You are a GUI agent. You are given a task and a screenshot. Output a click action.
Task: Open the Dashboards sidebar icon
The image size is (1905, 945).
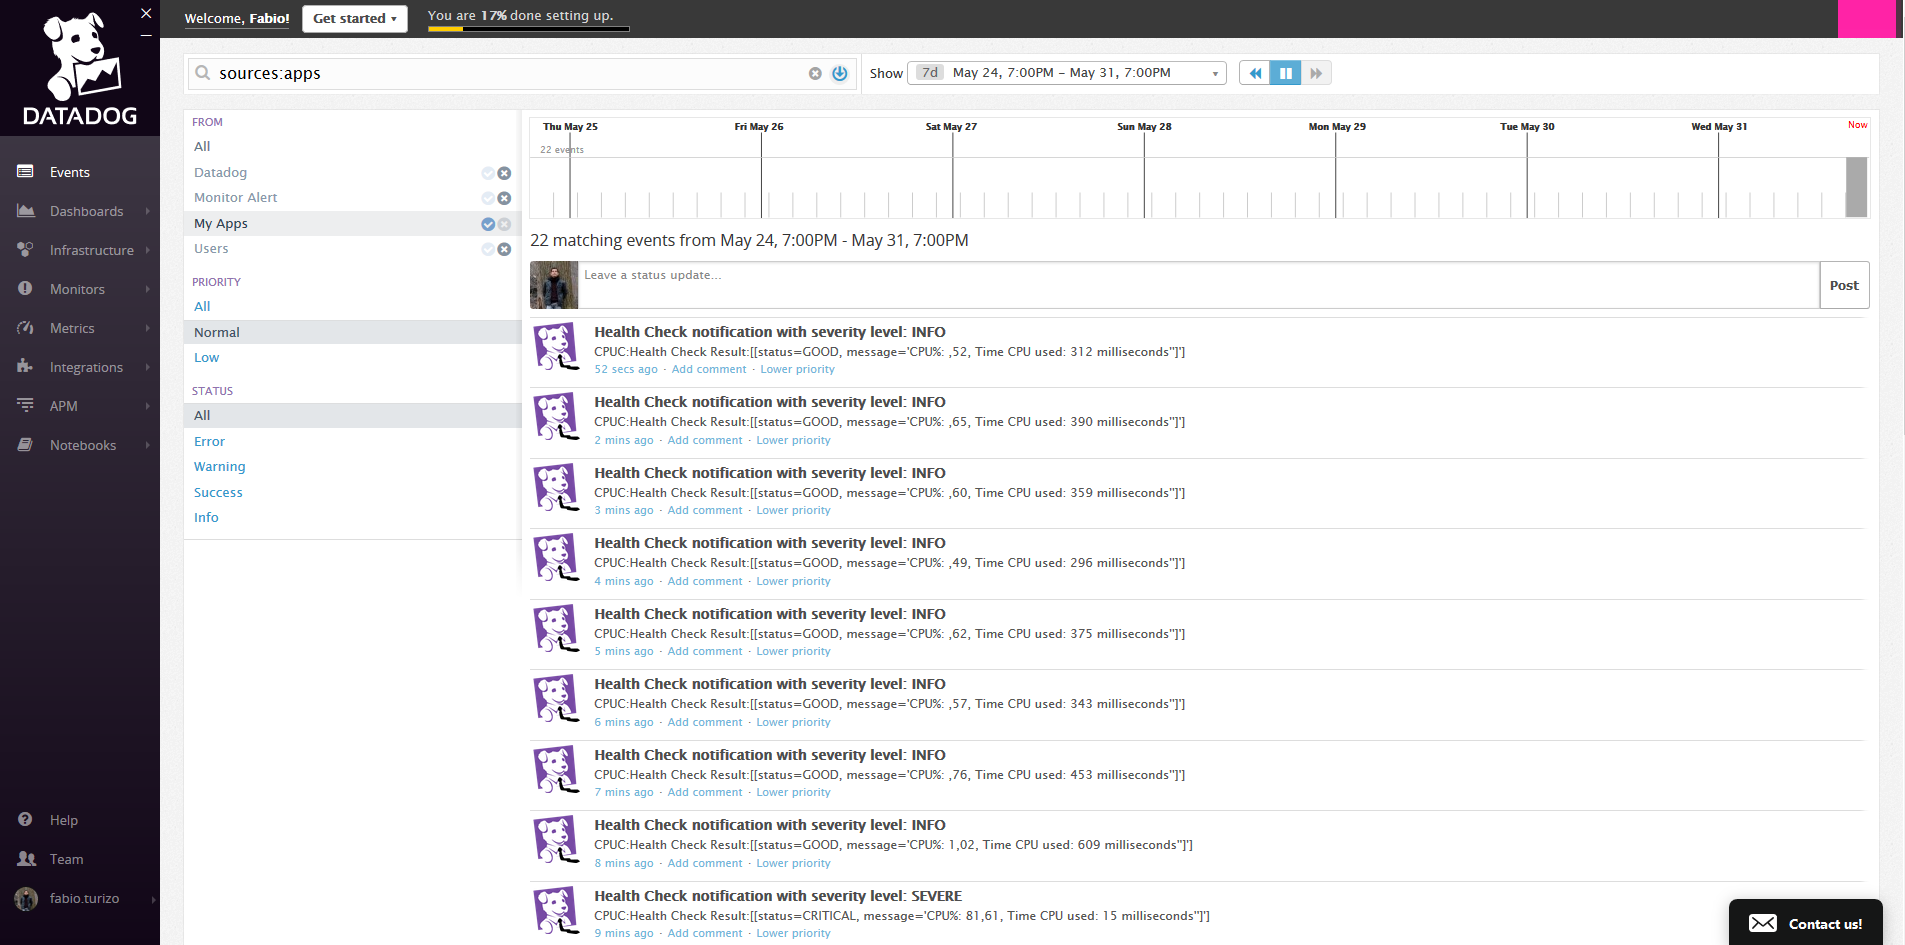[25, 211]
